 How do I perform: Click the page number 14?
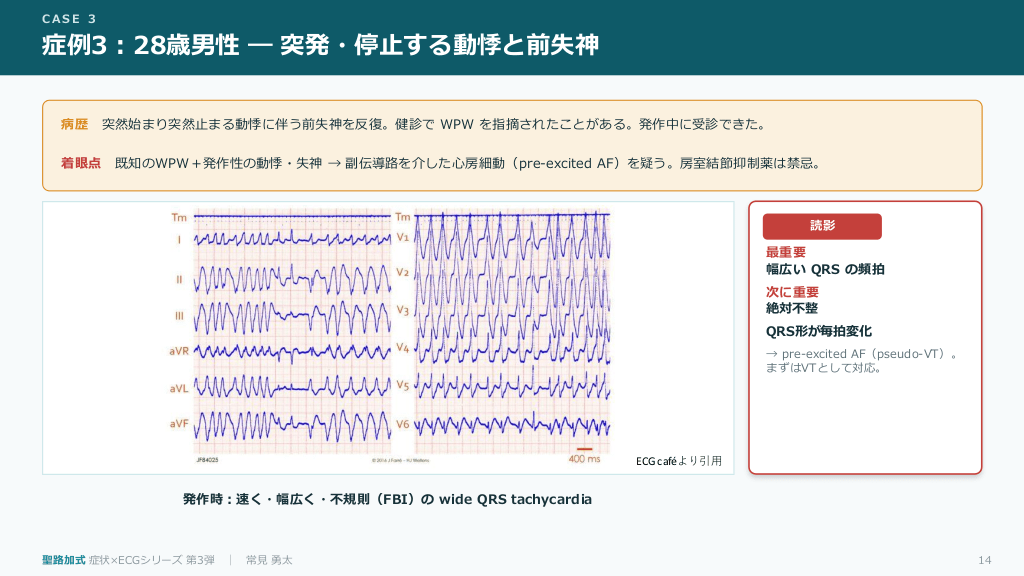coord(985,560)
